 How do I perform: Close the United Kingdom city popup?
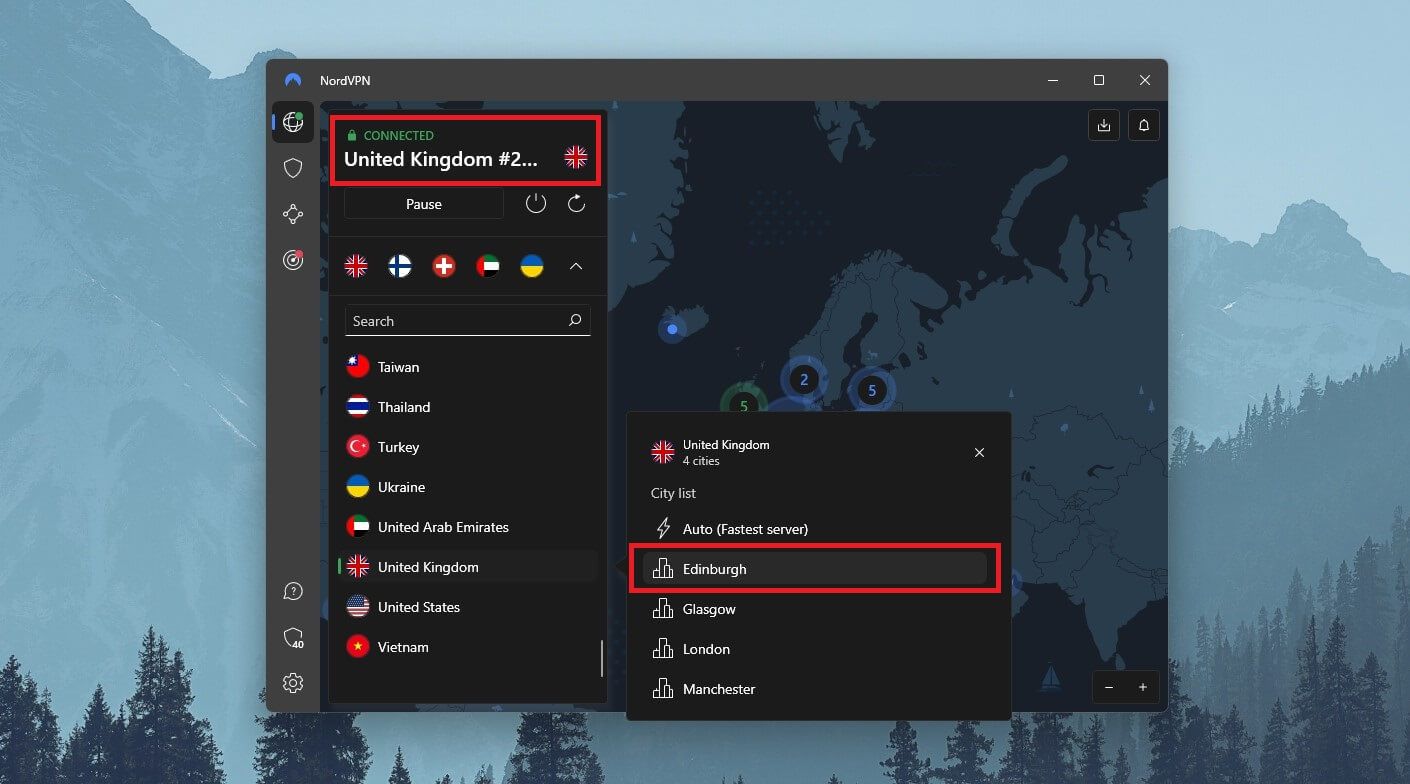pyautogui.click(x=979, y=453)
